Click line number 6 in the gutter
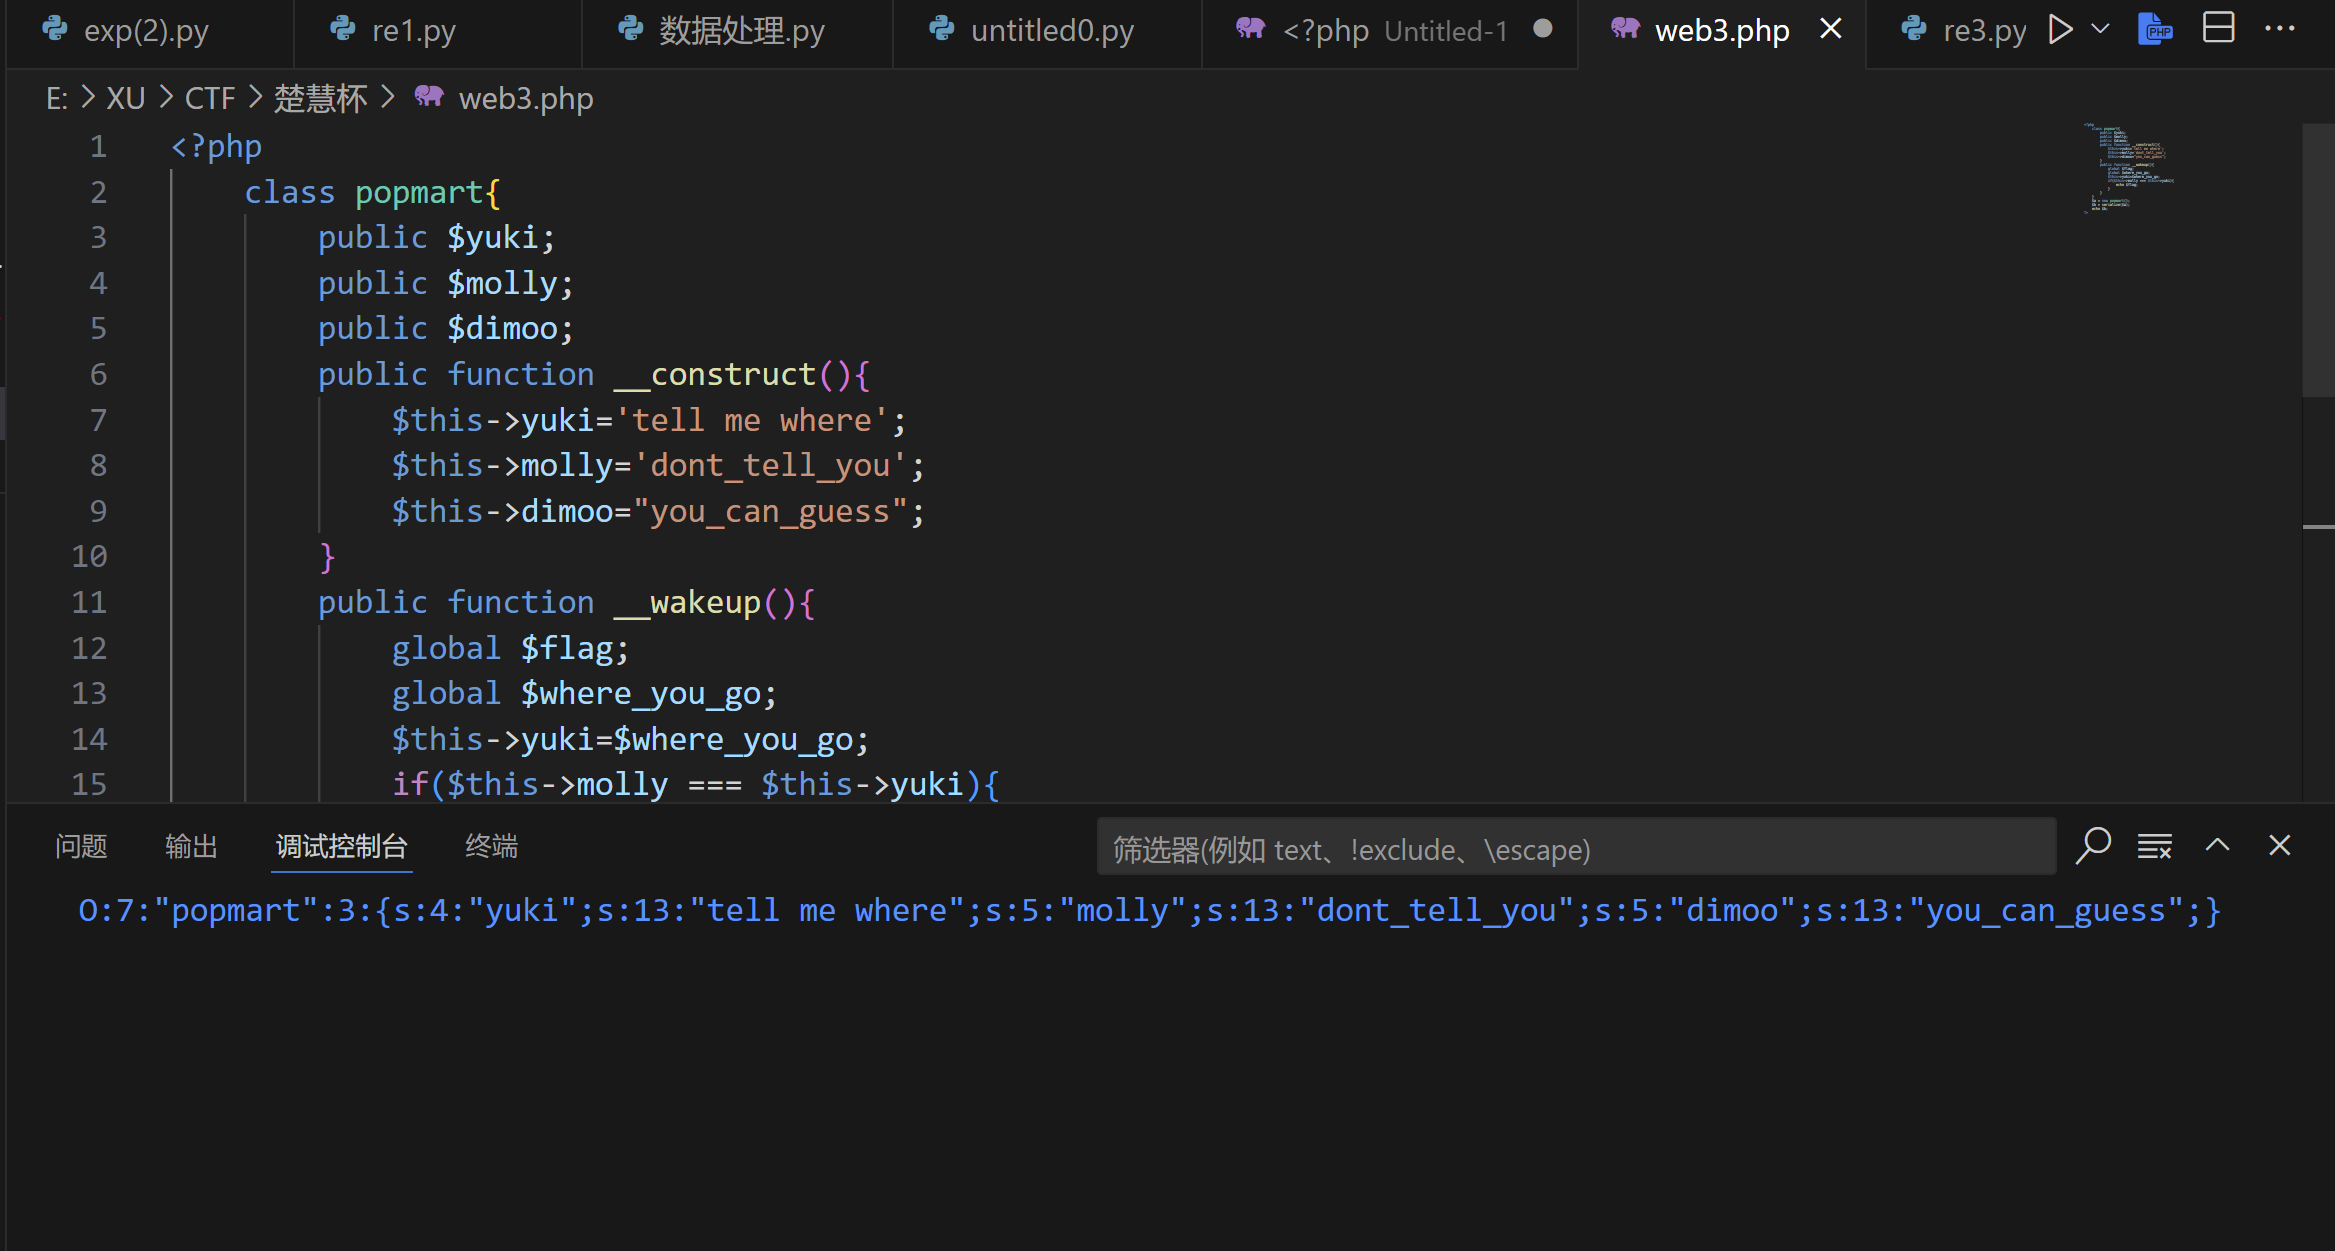Viewport: 2335px width, 1251px height. (98, 374)
